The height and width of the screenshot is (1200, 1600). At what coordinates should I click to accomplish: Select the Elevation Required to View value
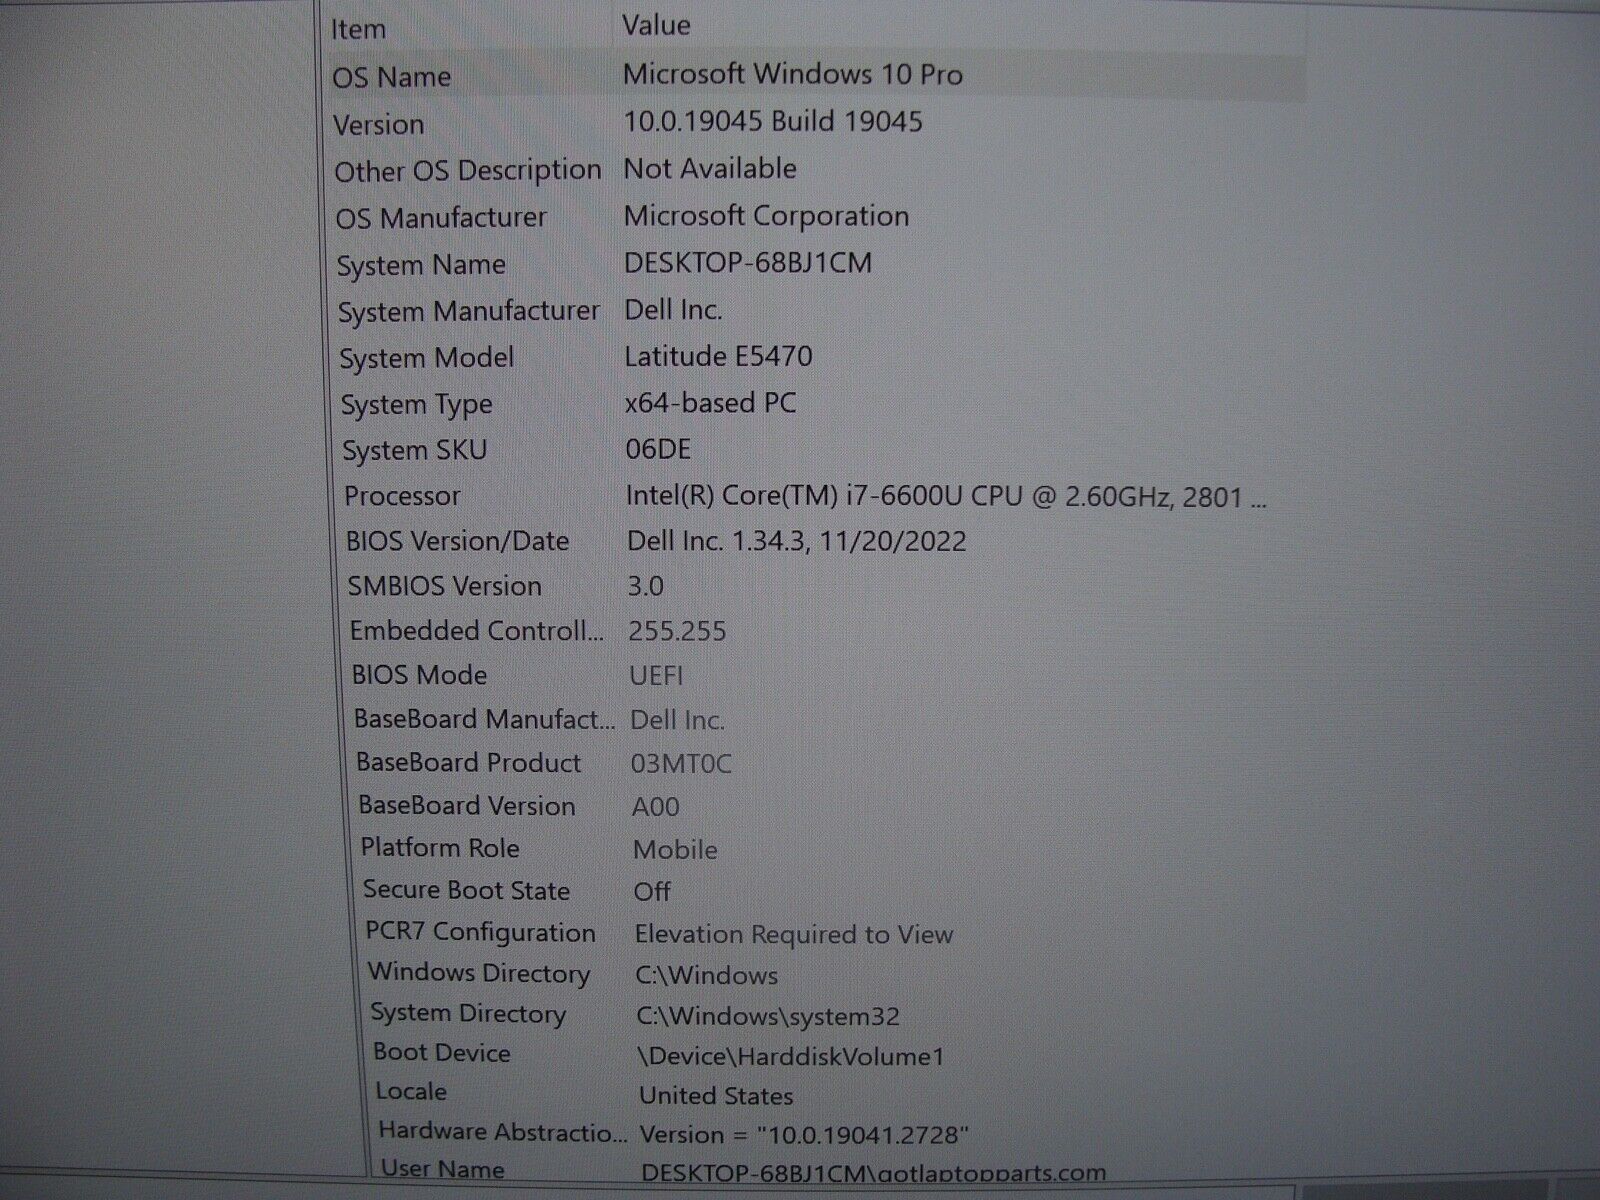point(794,935)
